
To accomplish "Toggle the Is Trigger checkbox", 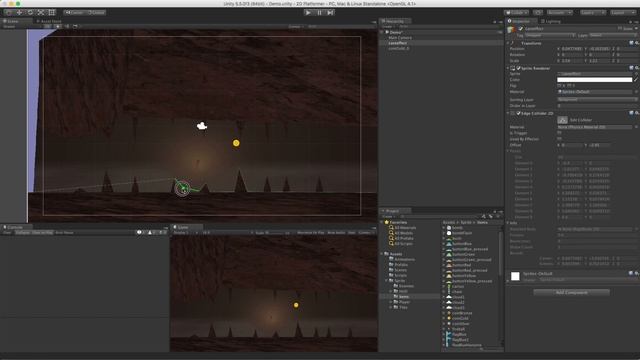I will [x=560, y=133].
